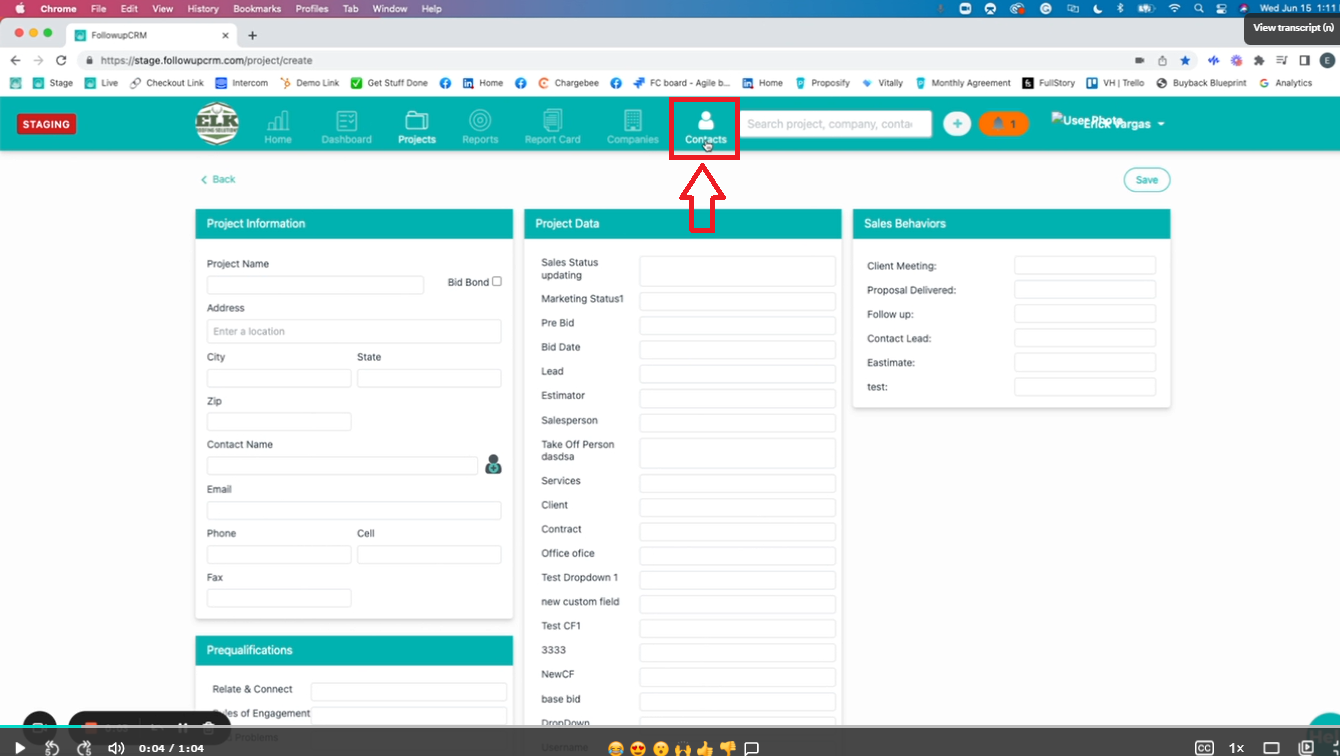
Task: Click the Back link
Action: [218, 179]
